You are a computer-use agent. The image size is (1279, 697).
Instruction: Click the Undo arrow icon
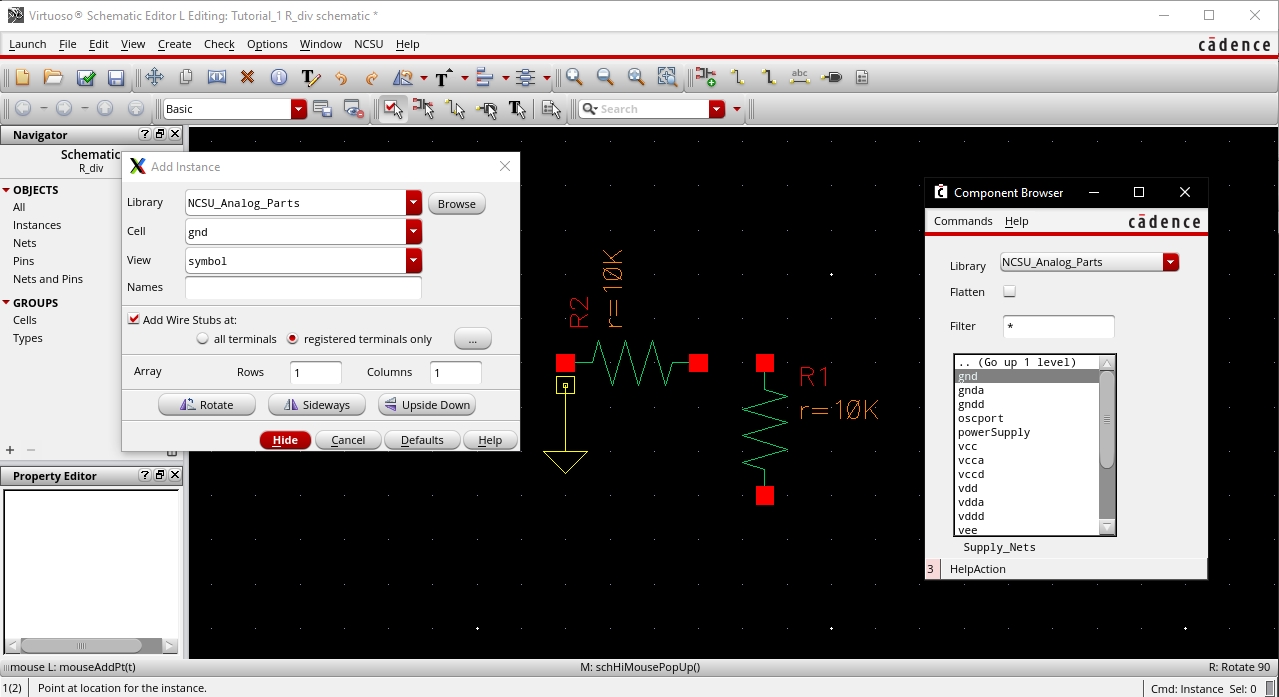tap(341, 78)
